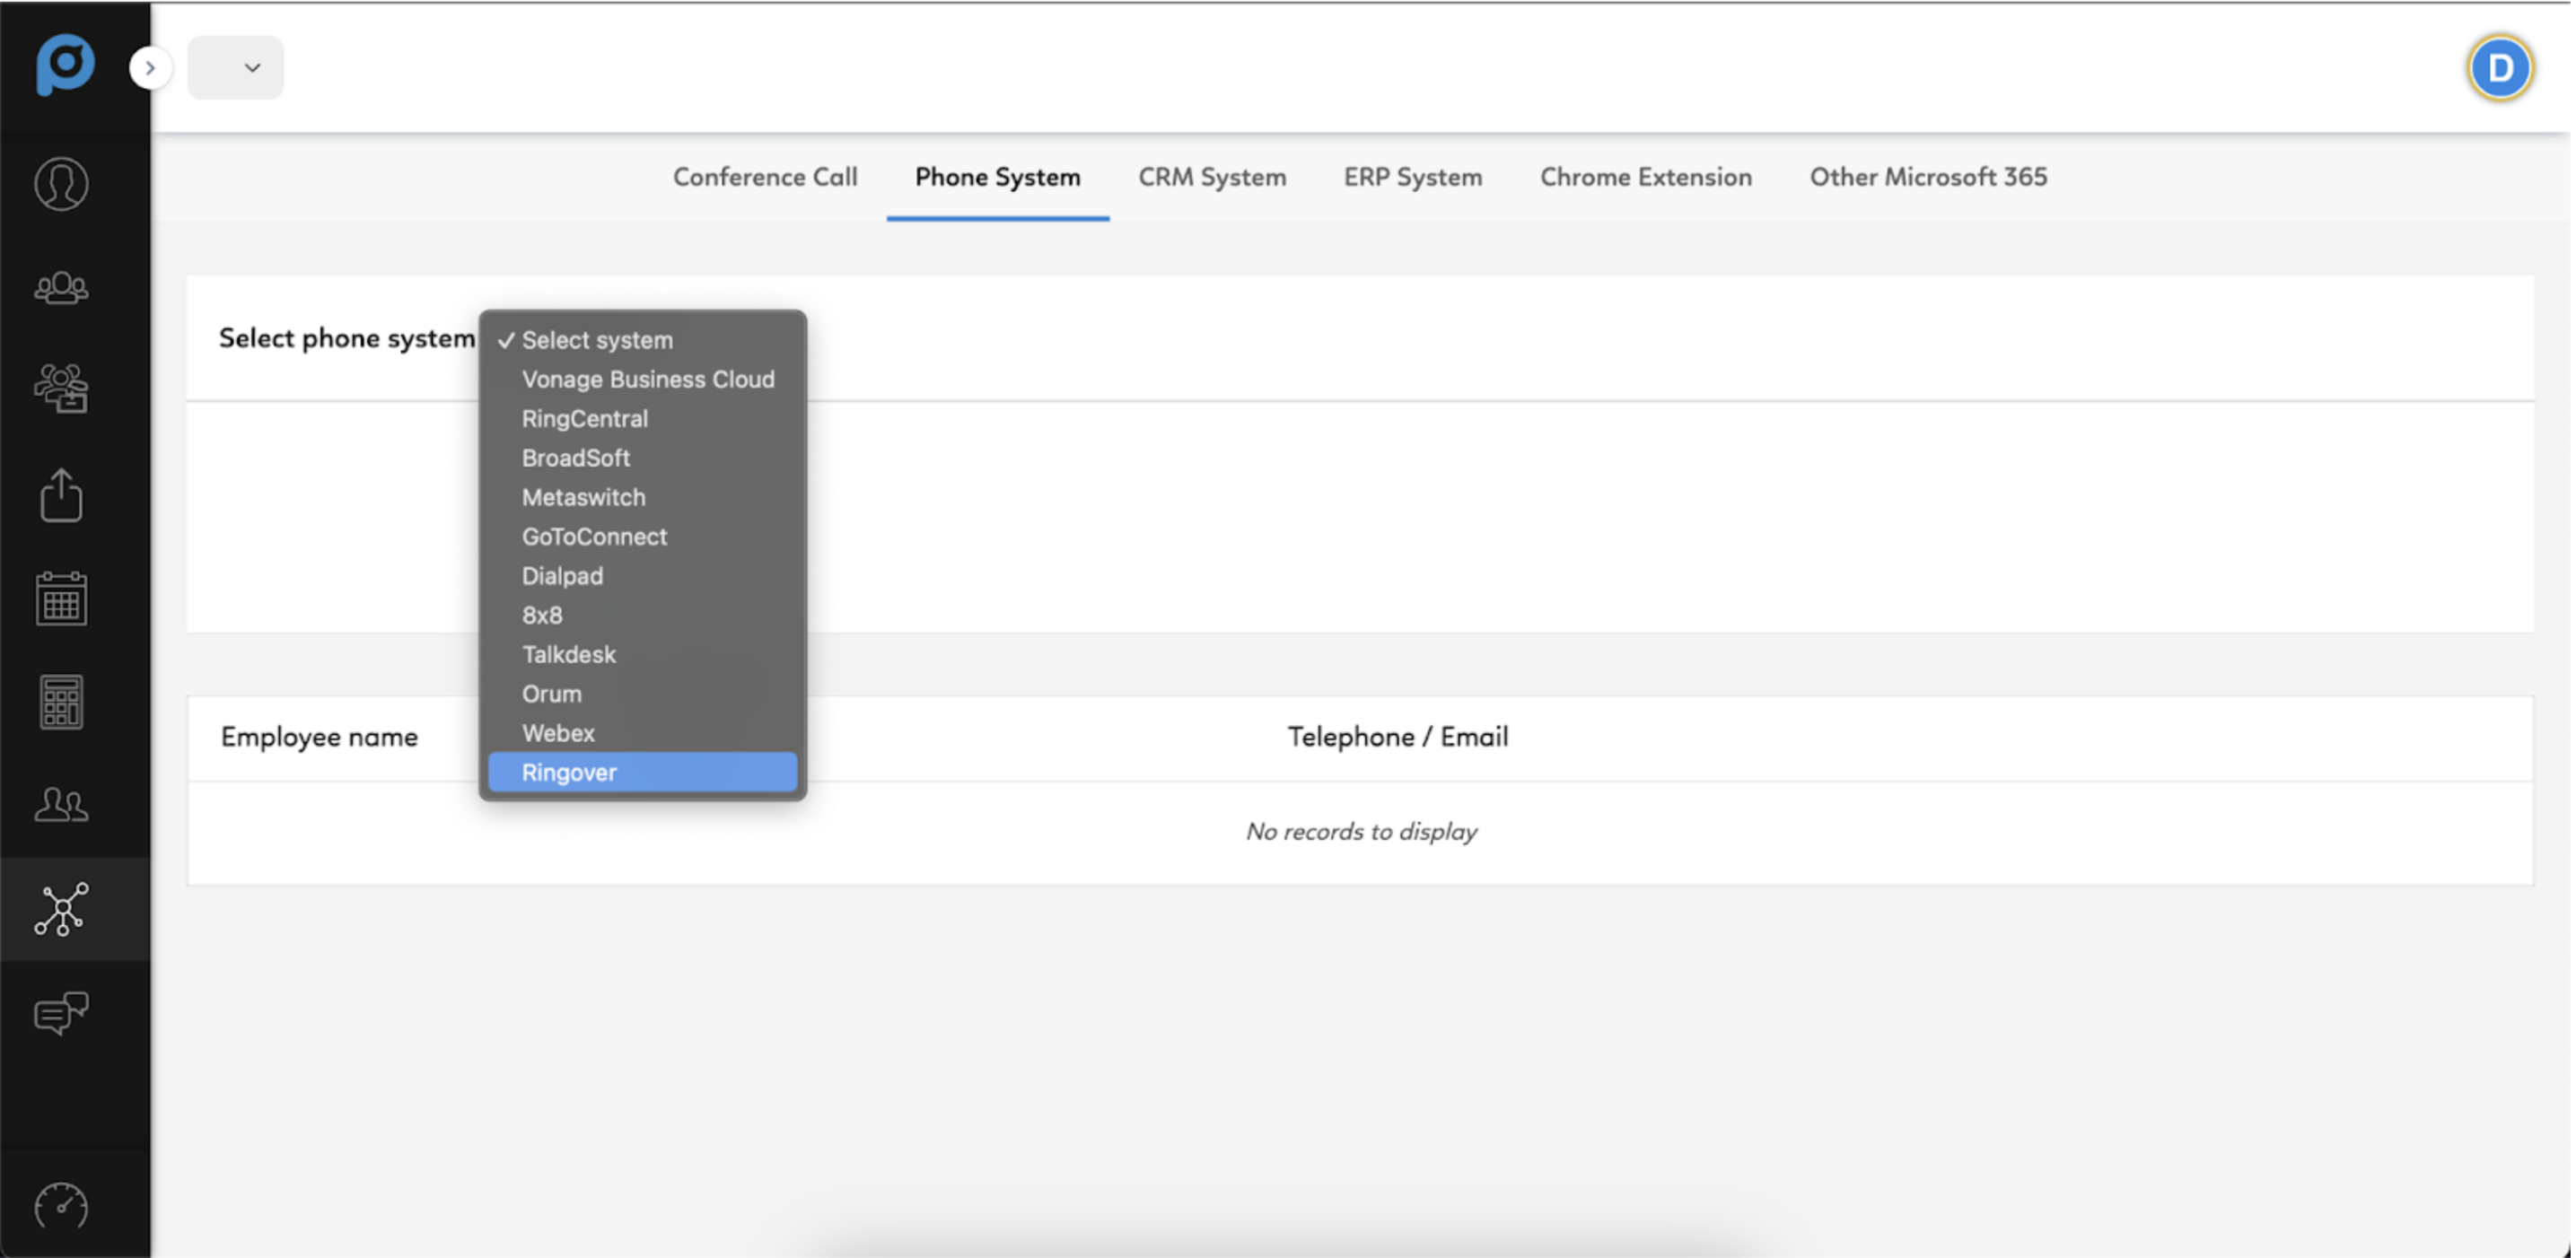The width and height of the screenshot is (2576, 1258).
Task: Select Webex from the dropdown list
Action: [643, 733]
